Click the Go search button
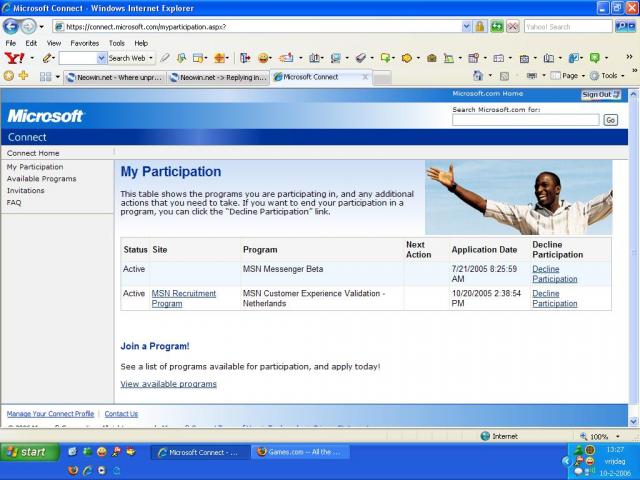Viewport: 640px width, 480px height. coord(611,120)
